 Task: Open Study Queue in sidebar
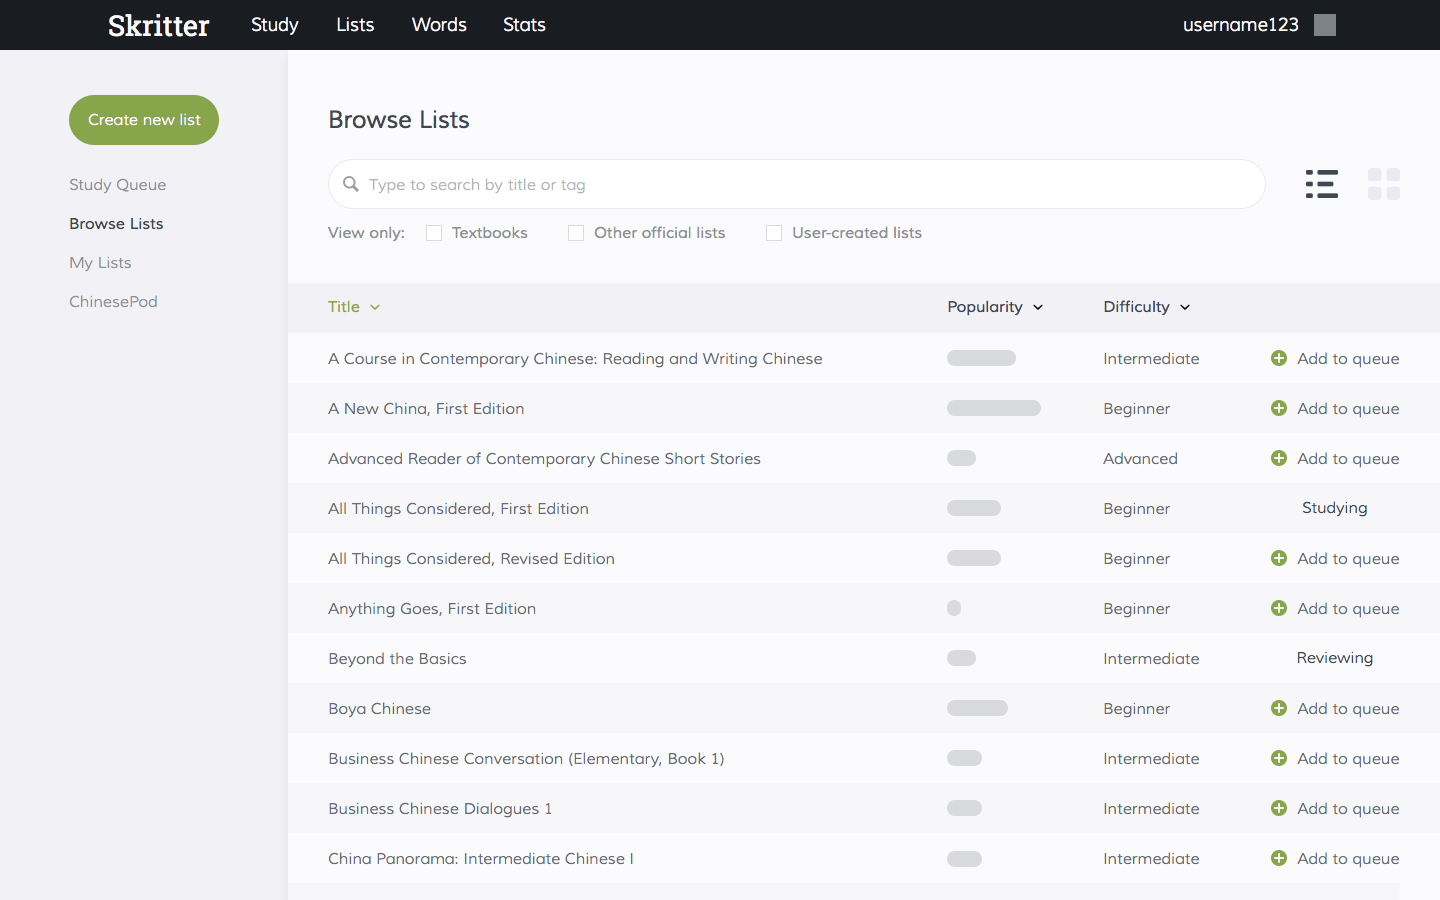coord(118,185)
